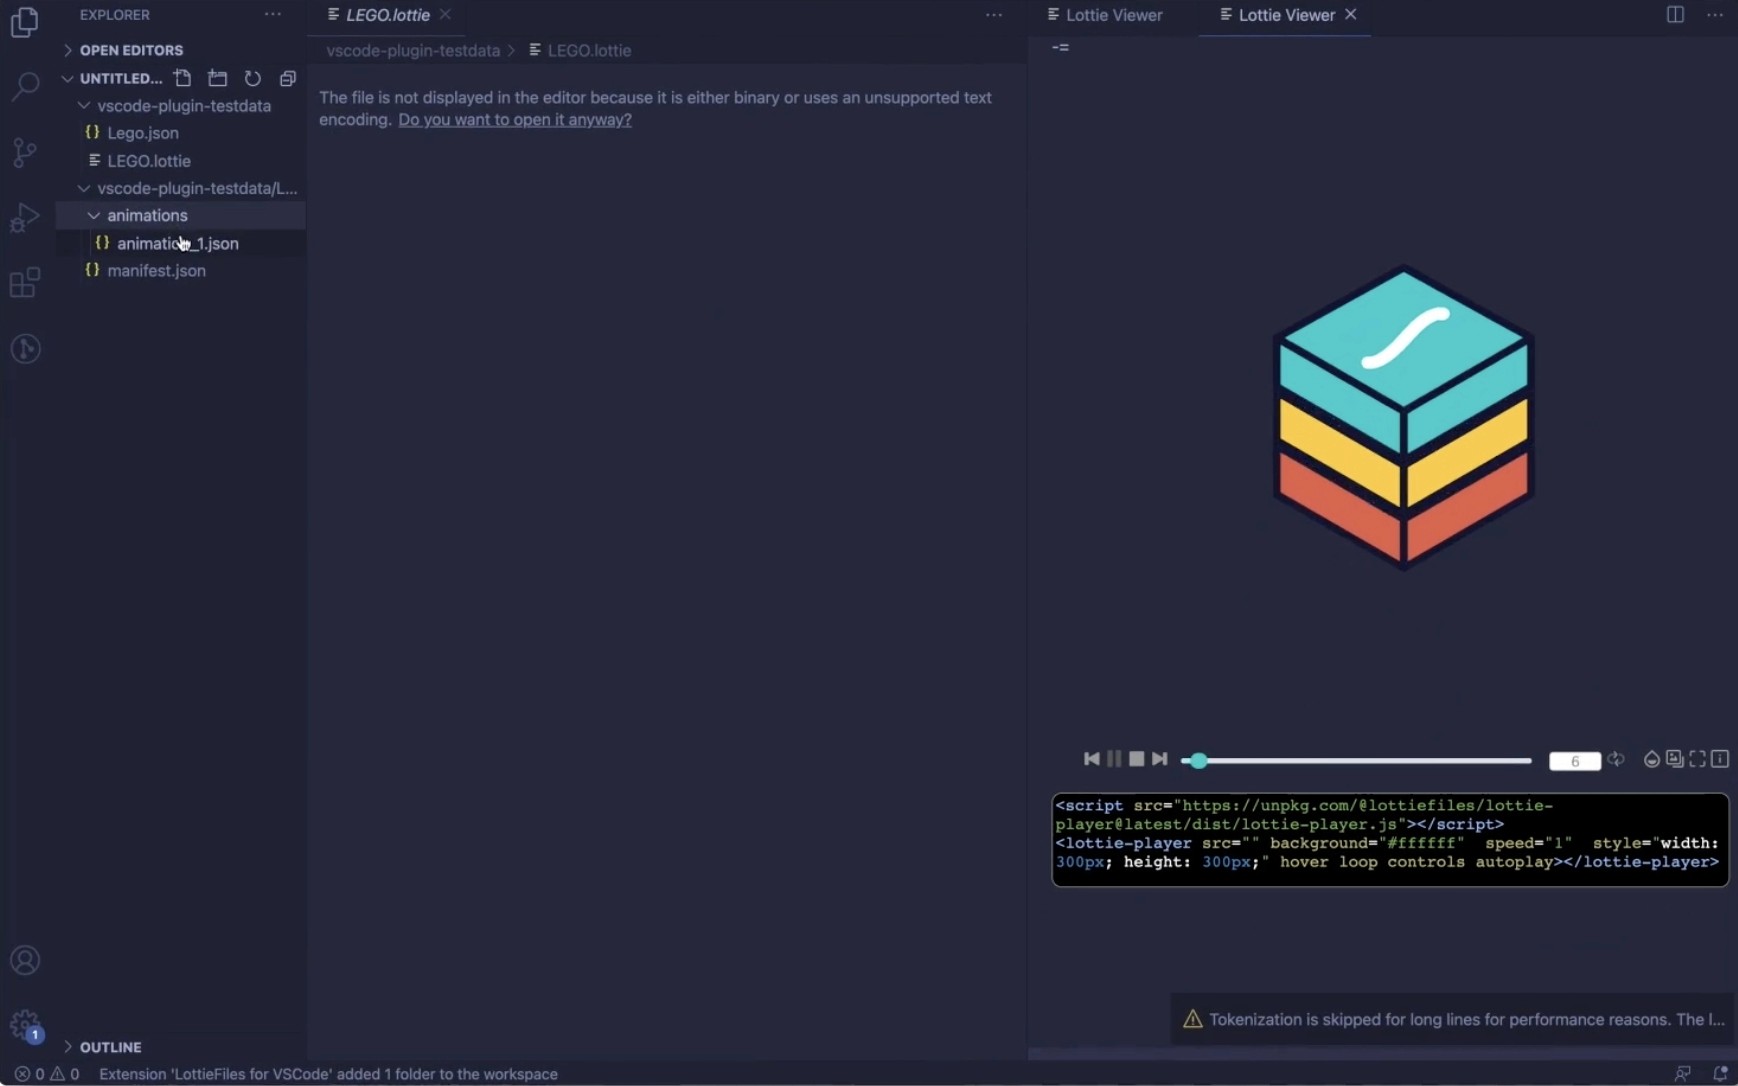Pause the Lottie animation playback
1738x1086 pixels.
pyautogui.click(x=1115, y=759)
